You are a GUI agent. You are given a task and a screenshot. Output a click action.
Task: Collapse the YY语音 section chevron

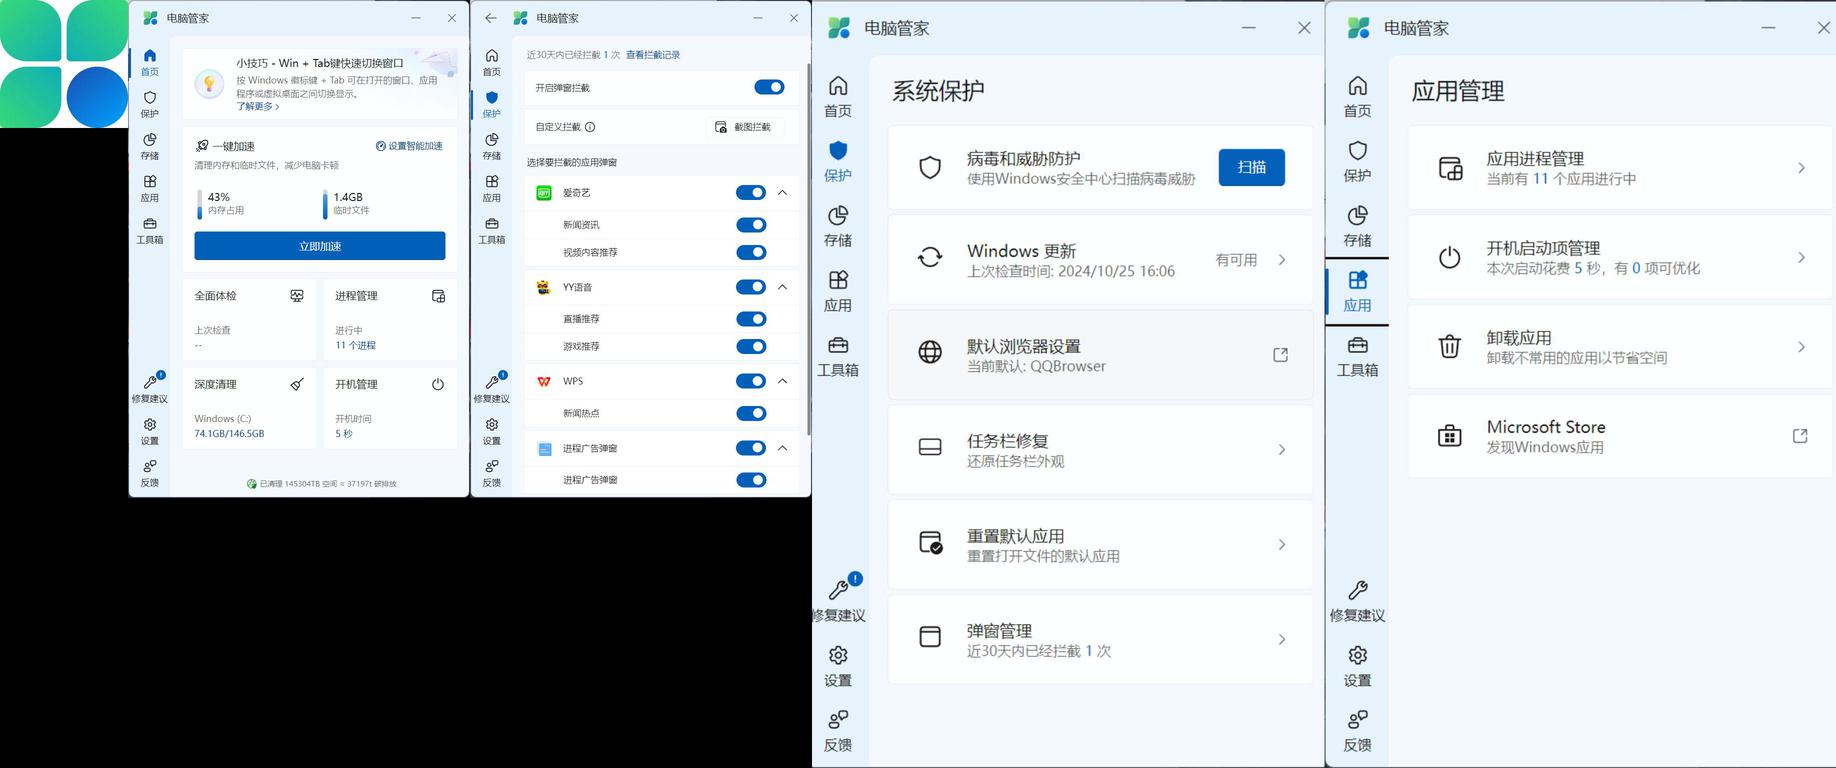pos(783,287)
